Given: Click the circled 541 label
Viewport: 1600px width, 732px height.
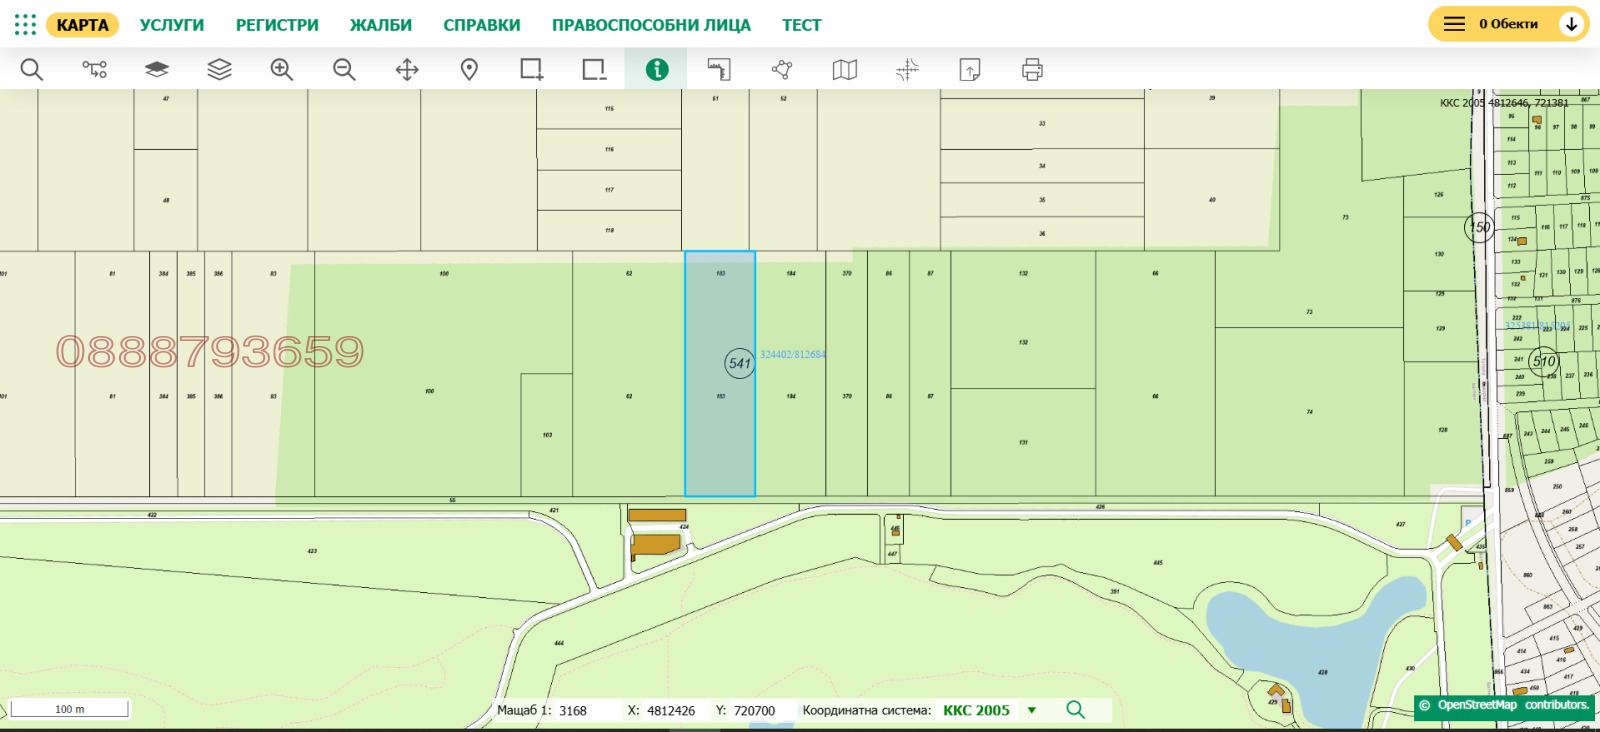Looking at the screenshot, I should coord(739,363).
